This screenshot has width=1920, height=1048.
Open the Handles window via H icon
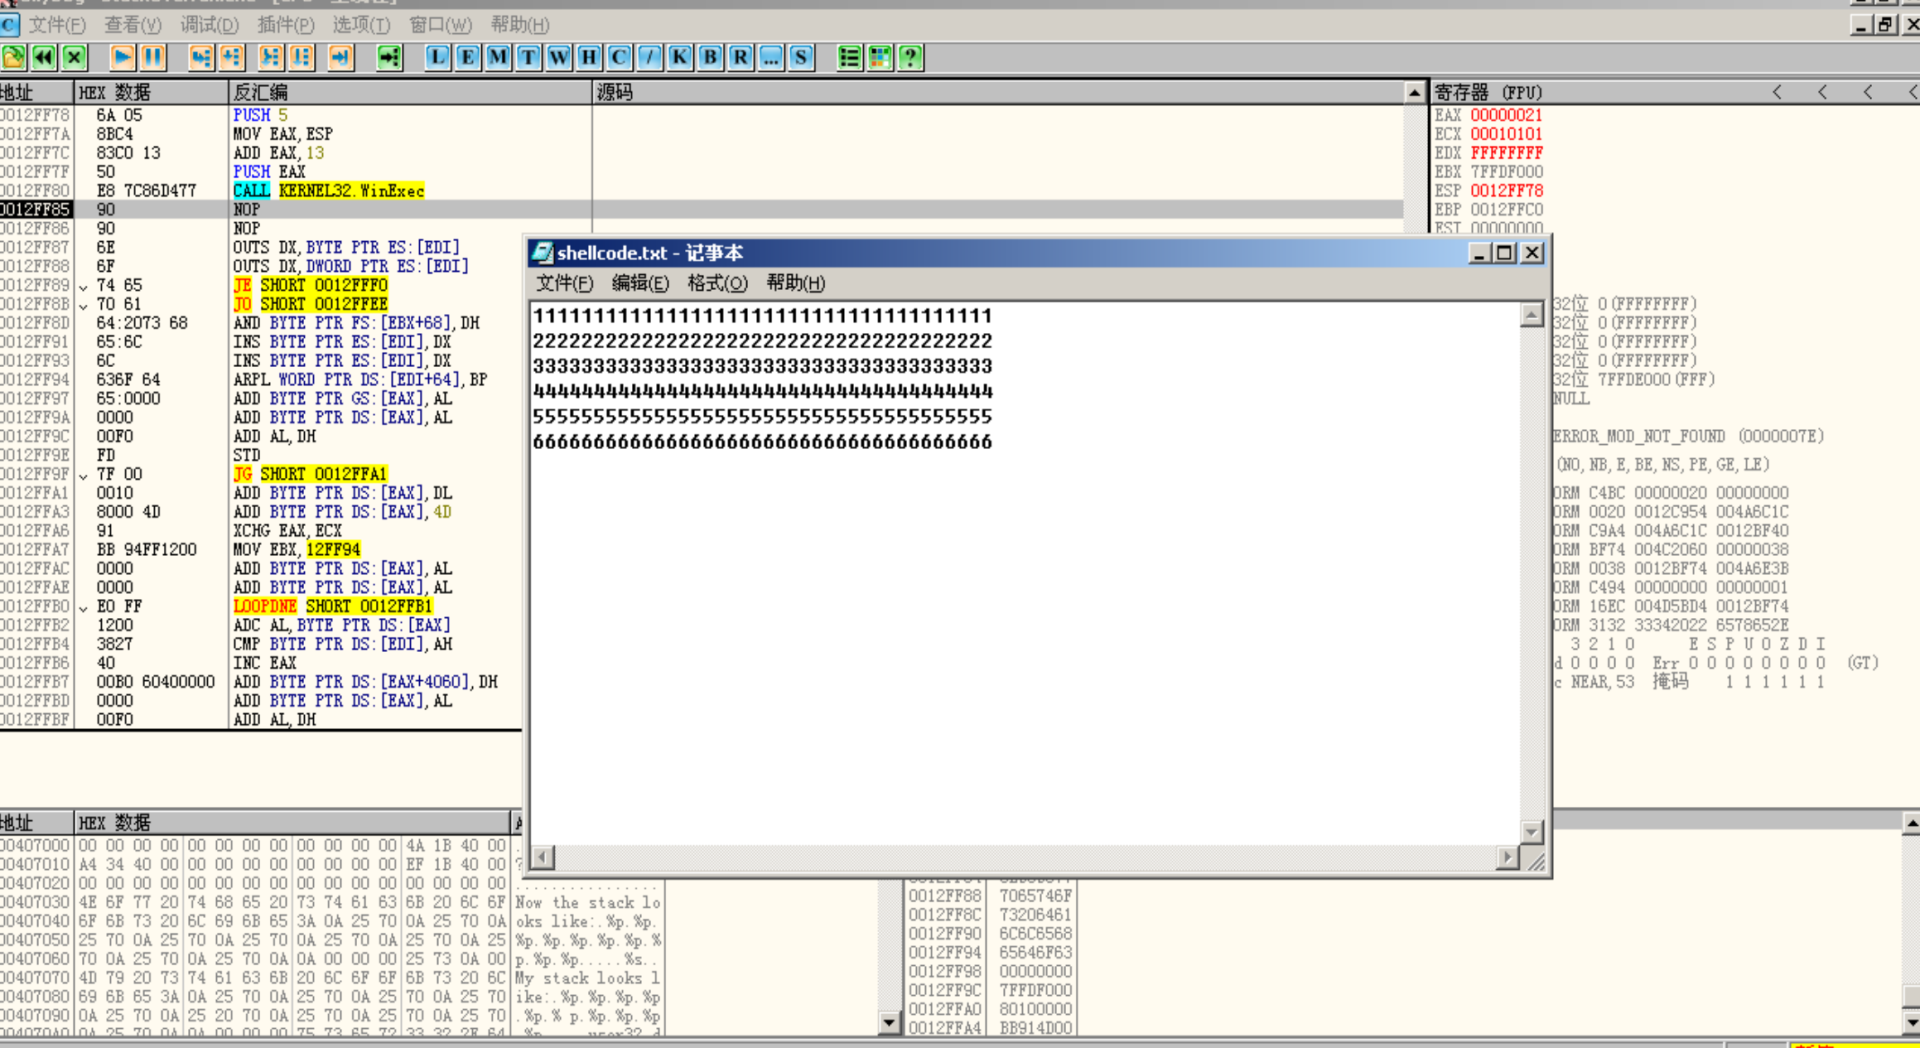pos(589,58)
